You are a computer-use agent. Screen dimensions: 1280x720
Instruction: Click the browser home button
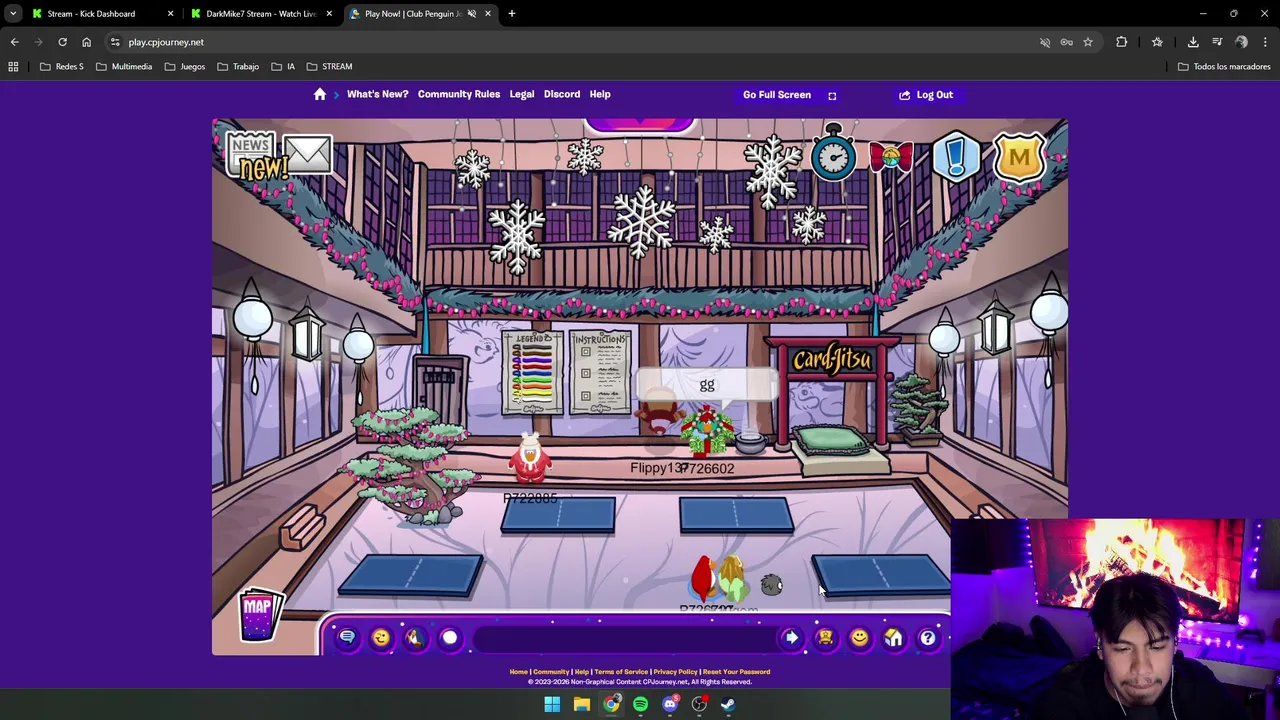[x=86, y=42]
